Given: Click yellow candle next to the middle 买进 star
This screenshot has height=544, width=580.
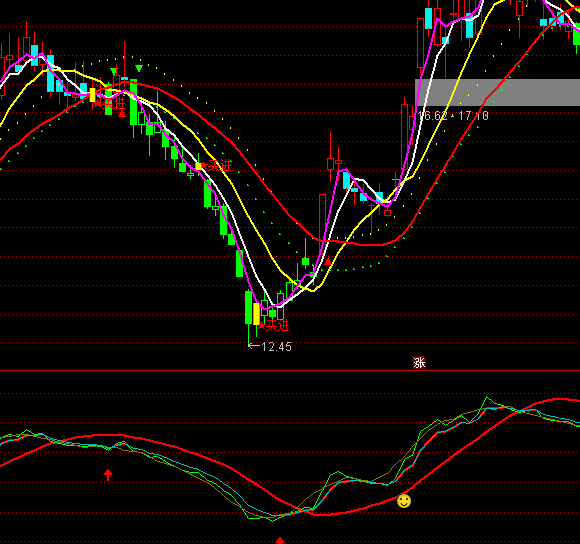Looking at the screenshot, I should [199, 166].
